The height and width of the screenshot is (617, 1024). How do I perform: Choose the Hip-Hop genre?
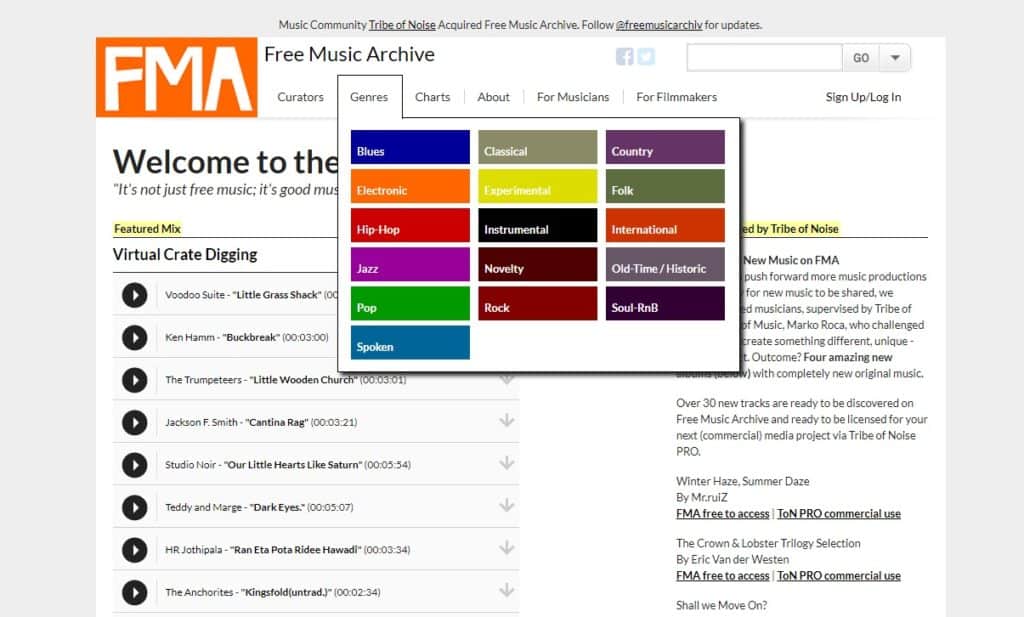(410, 225)
